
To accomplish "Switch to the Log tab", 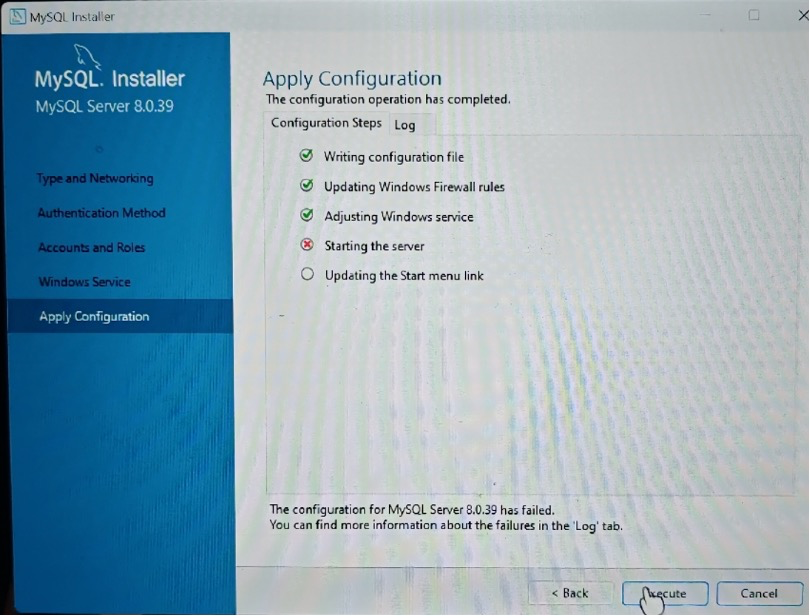I will (405, 125).
